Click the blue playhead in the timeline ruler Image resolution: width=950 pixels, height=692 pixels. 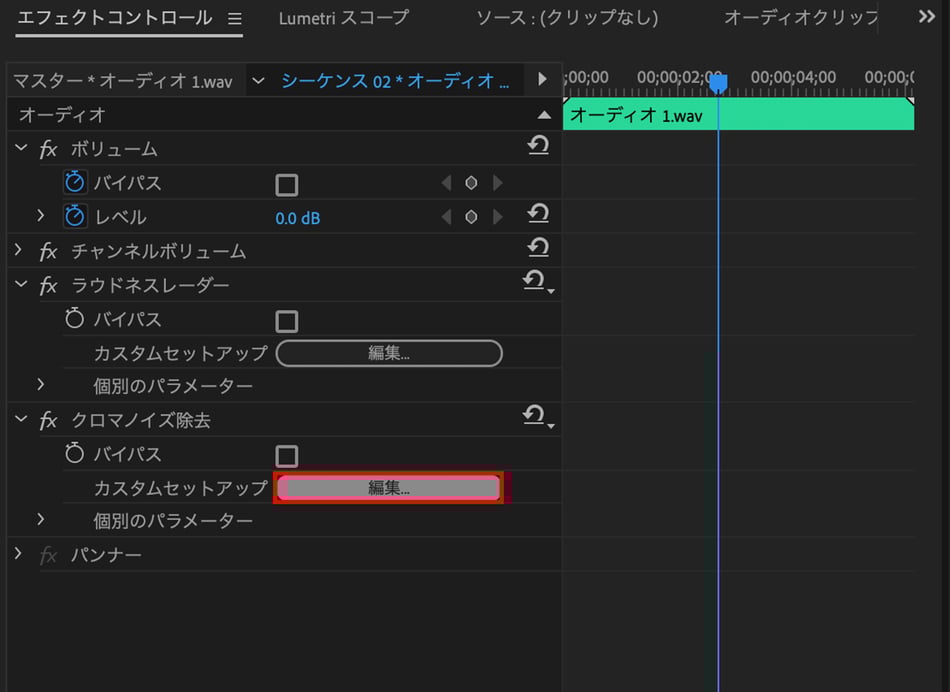click(718, 83)
